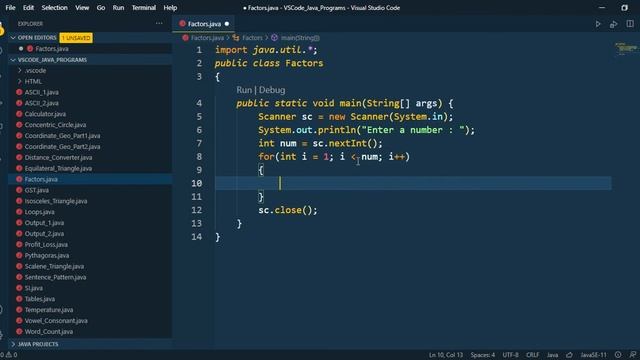Click the method icon in breadcrumb before main

tap(274, 38)
